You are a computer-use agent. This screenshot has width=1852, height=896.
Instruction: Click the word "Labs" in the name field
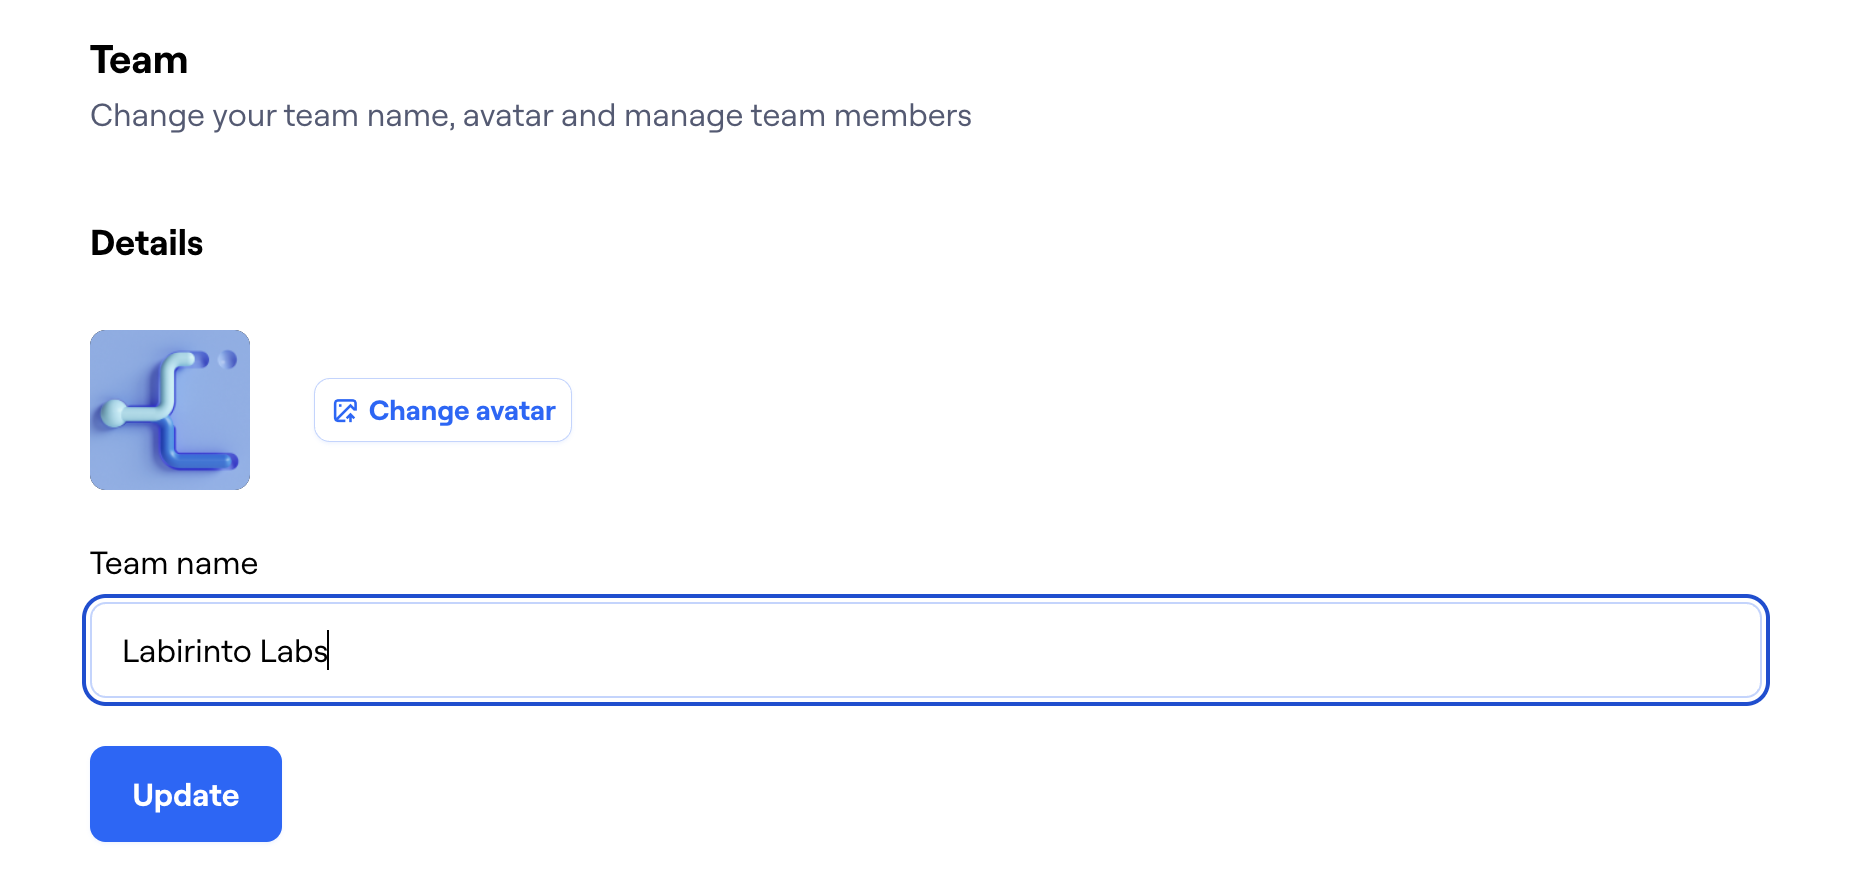coord(293,651)
